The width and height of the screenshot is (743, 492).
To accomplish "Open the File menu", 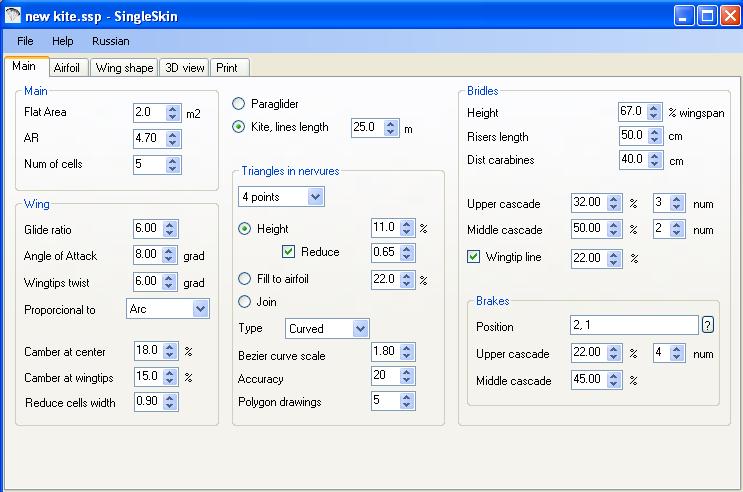I will 25,42.
